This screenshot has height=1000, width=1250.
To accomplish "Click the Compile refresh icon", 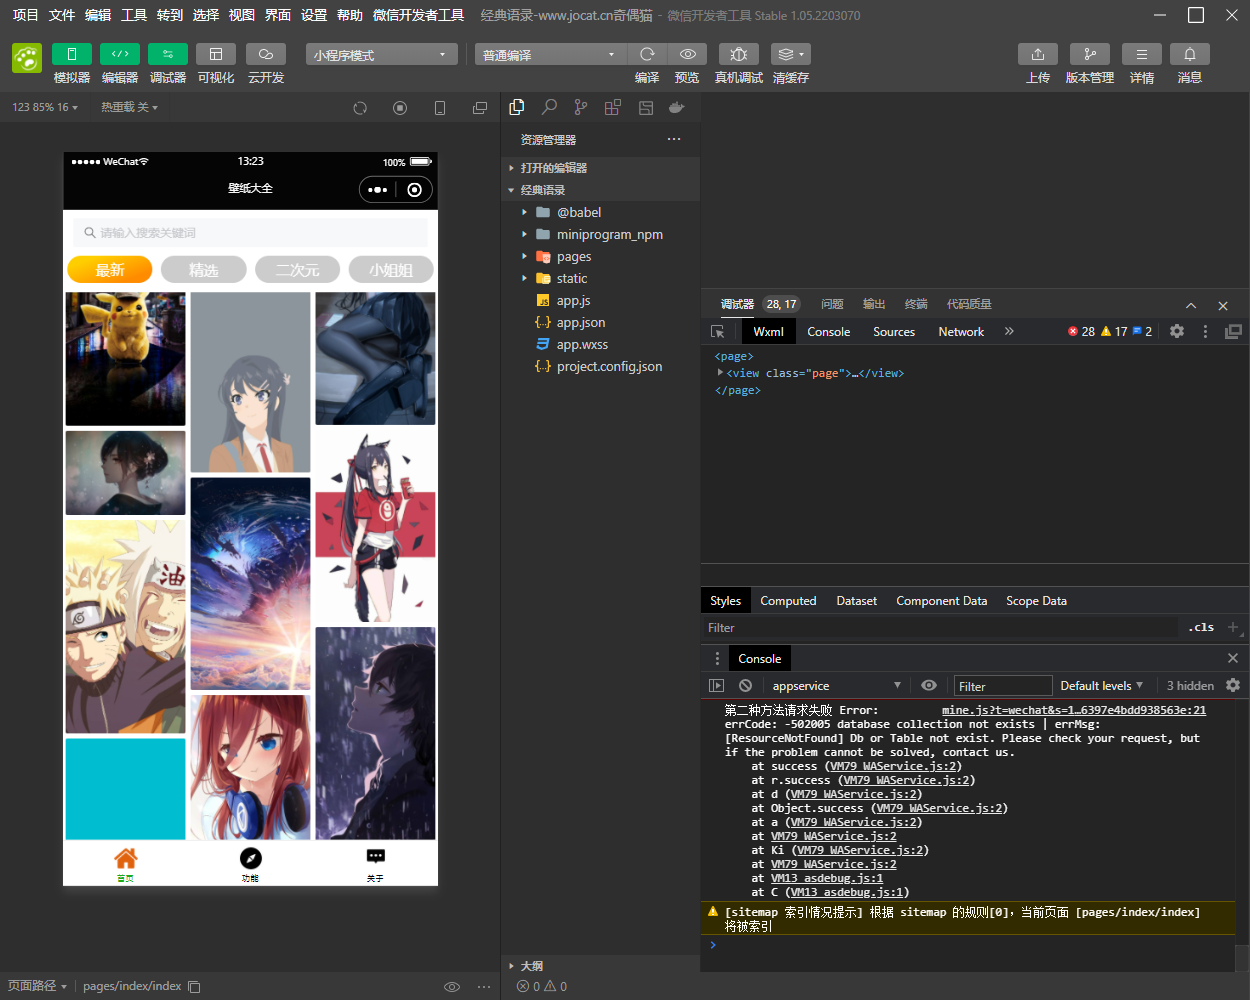I will [647, 54].
